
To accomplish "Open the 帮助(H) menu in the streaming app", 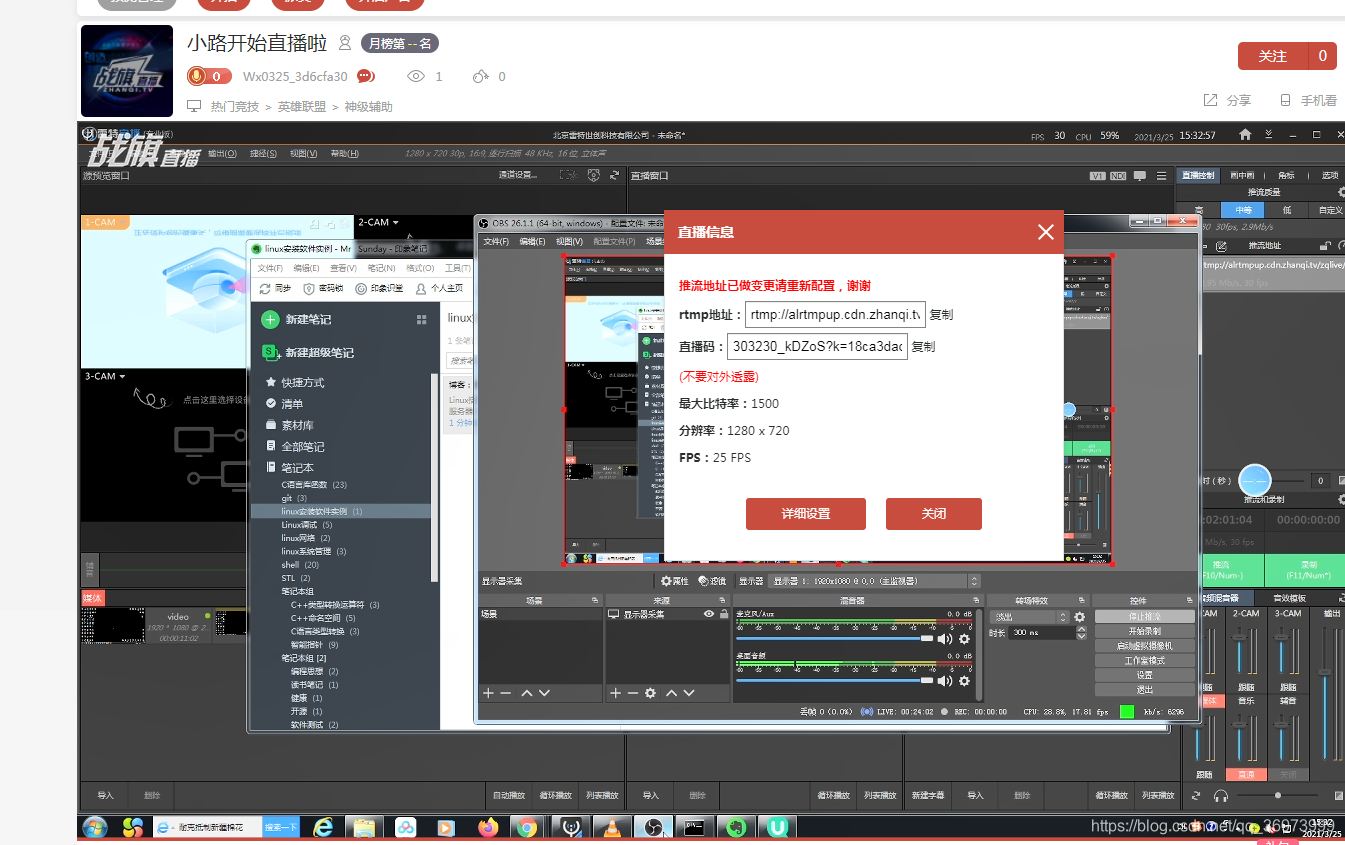I will [x=344, y=153].
